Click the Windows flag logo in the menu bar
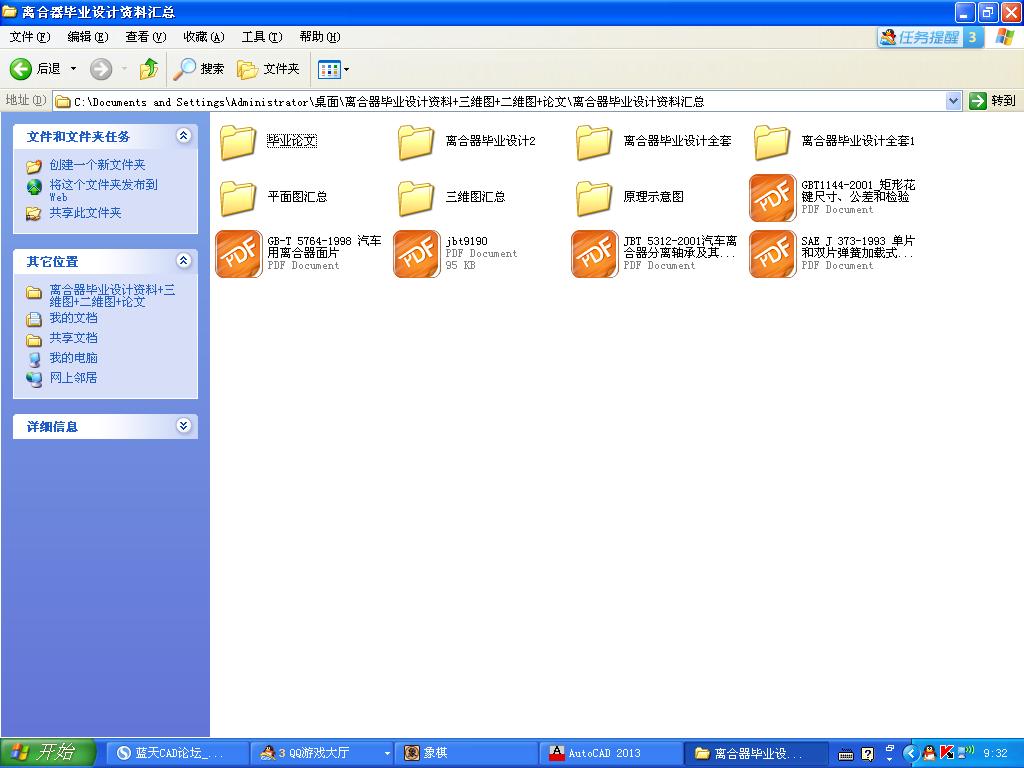Viewport: 1024px width, 768px height. 1005,37
